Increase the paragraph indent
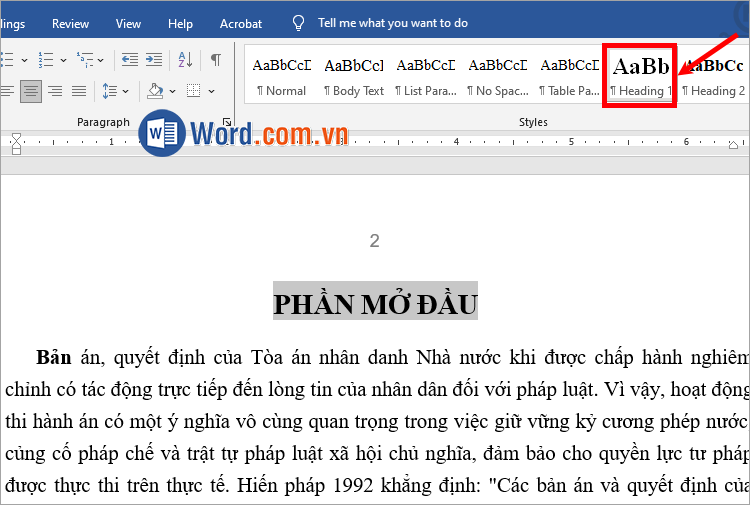The width and height of the screenshot is (750, 505). coord(154,60)
